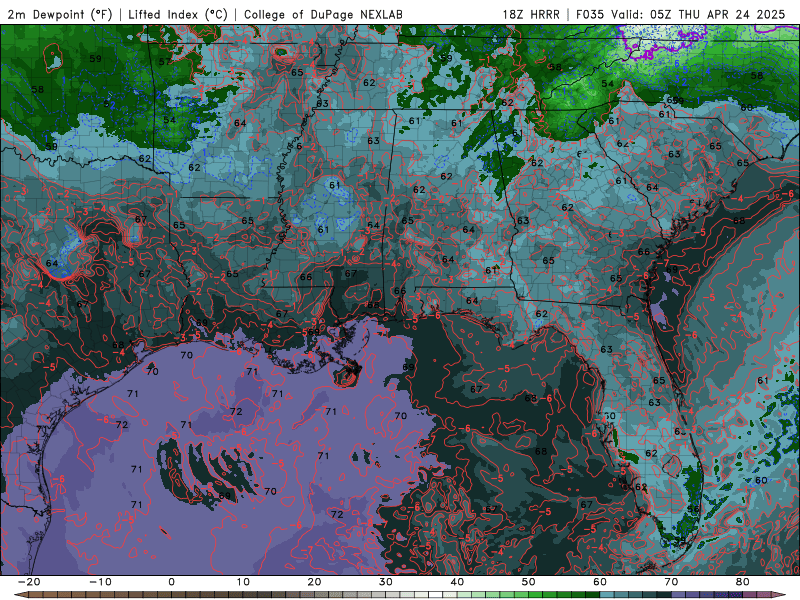Image resolution: width=800 pixels, height=600 pixels.
Task: Click the "18Z HRRR" model run label
Action: [x=531, y=14]
